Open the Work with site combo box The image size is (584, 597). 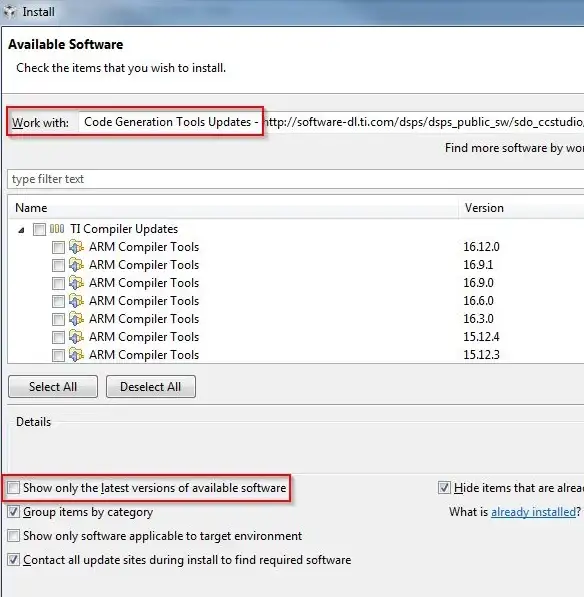click(330, 122)
